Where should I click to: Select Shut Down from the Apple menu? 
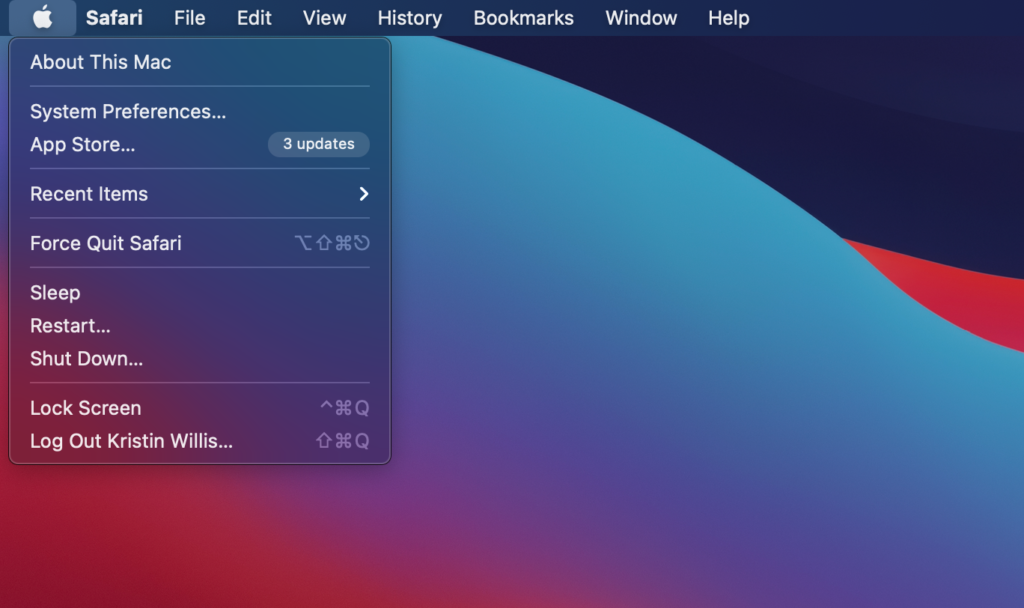pyautogui.click(x=200, y=359)
